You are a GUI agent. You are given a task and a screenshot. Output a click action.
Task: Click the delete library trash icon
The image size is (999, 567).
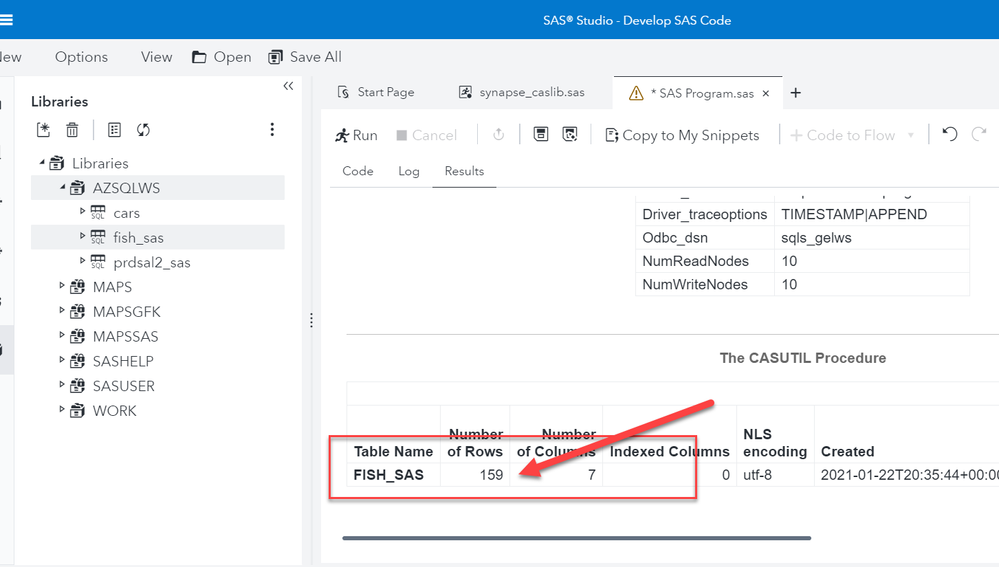(72, 130)
